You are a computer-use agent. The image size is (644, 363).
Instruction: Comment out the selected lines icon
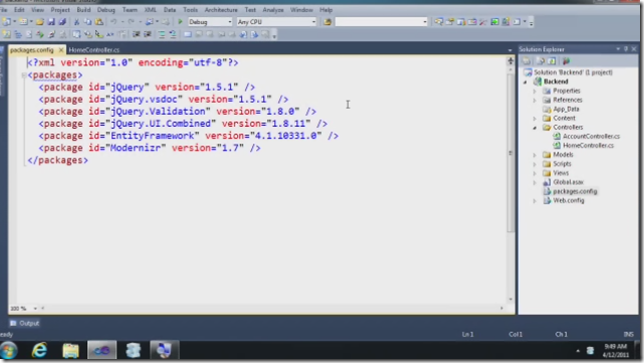click(162, 34)
